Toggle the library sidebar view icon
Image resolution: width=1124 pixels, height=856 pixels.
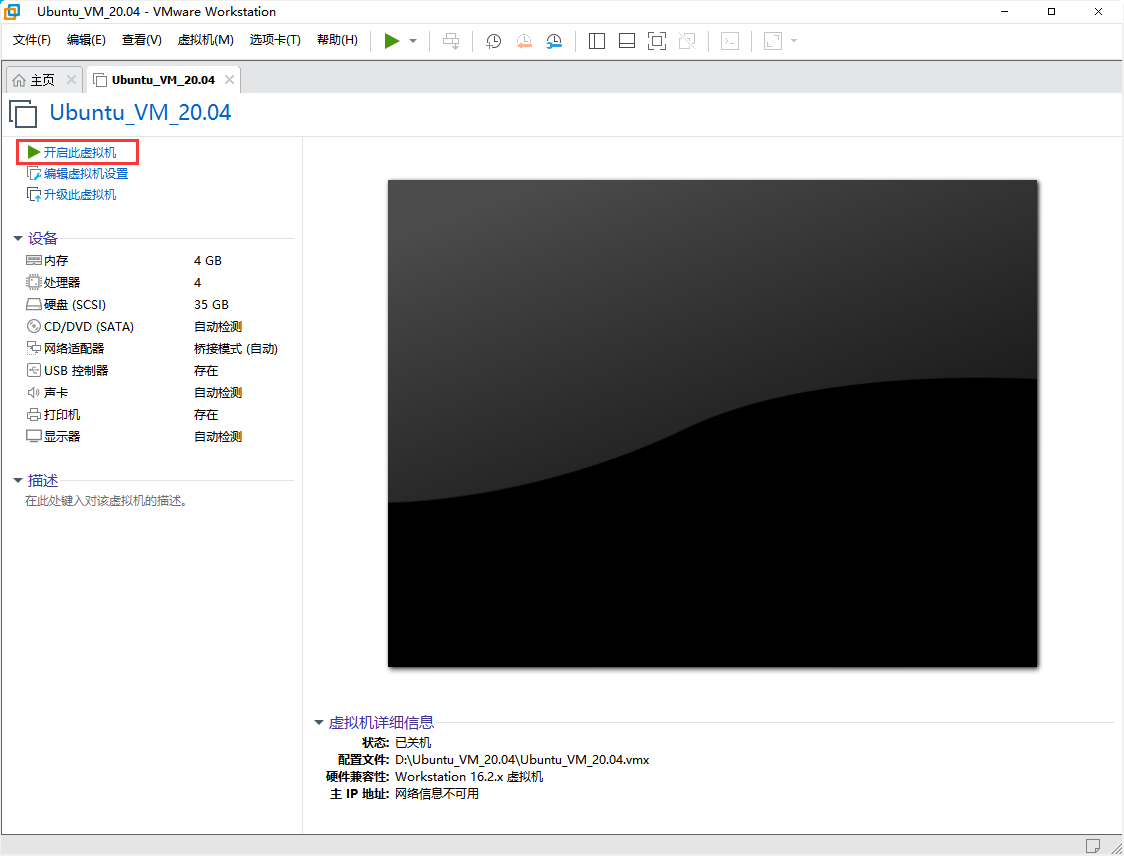[596, 41]
